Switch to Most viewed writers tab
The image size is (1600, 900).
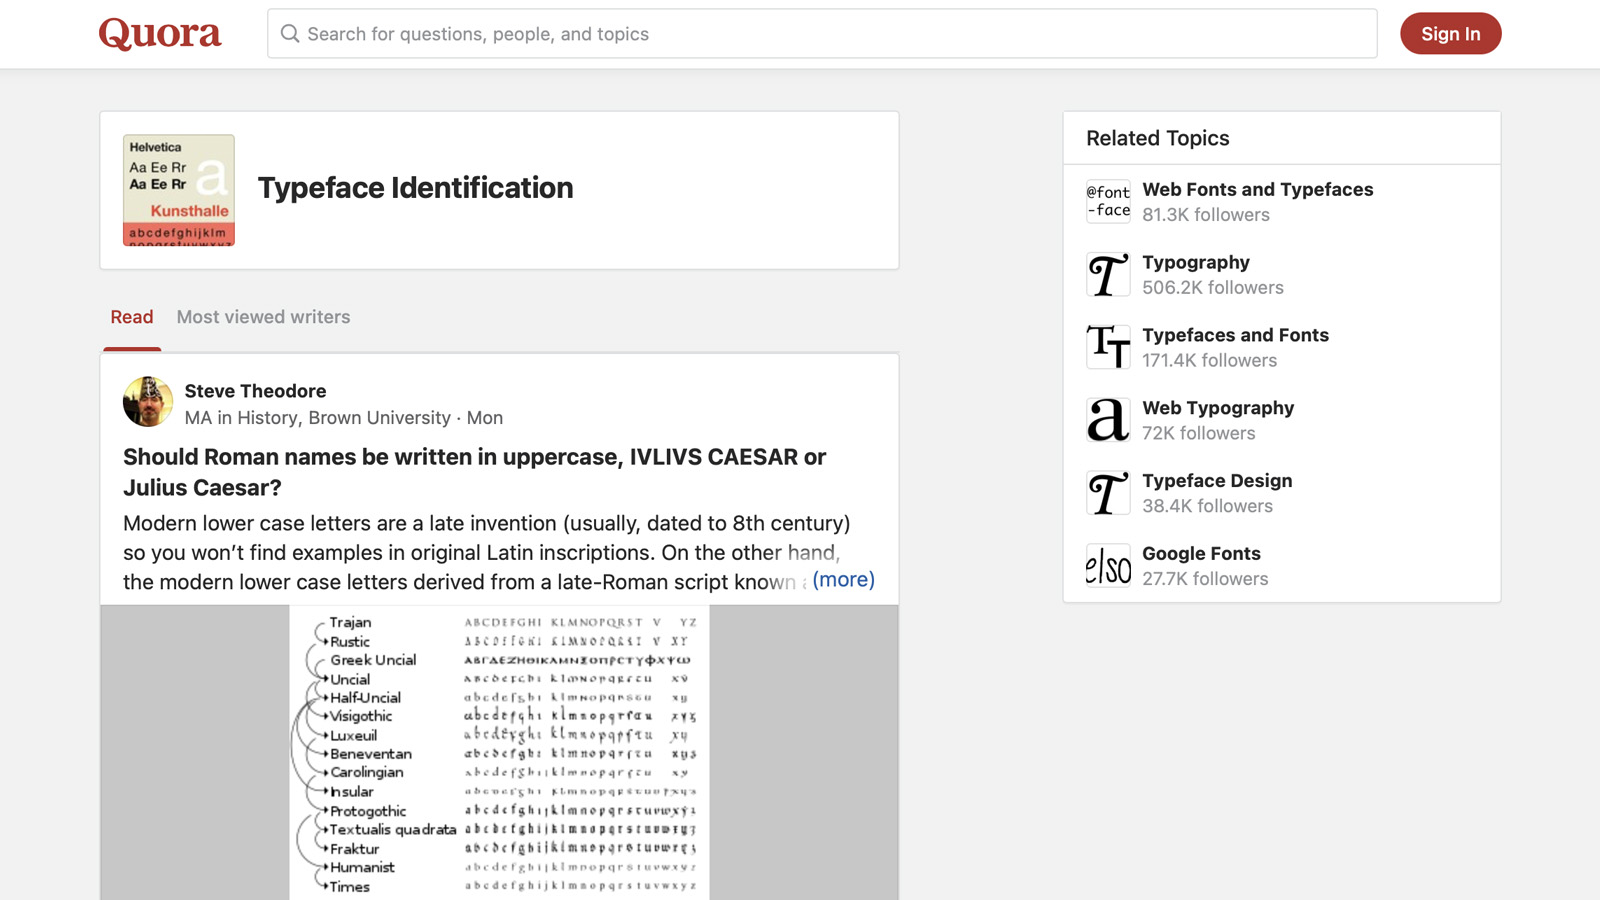pyautogui.click(x=264, y=317)
